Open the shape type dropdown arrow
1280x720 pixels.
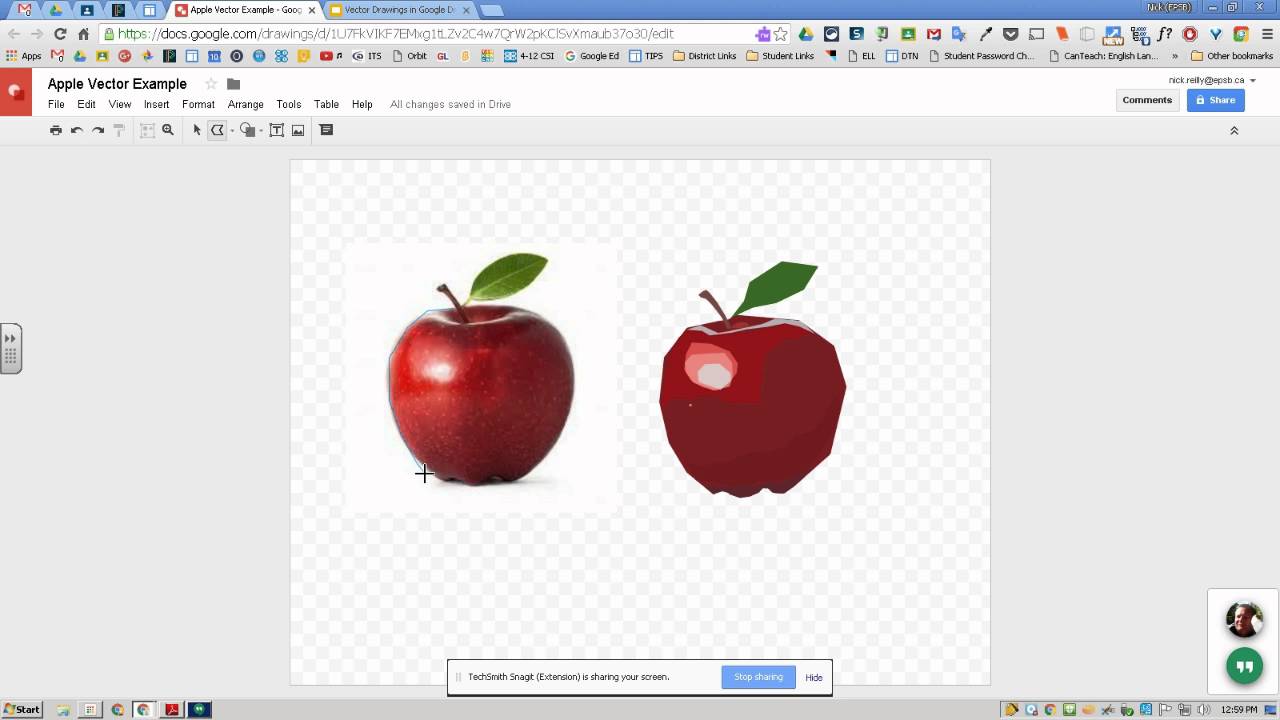261,131
